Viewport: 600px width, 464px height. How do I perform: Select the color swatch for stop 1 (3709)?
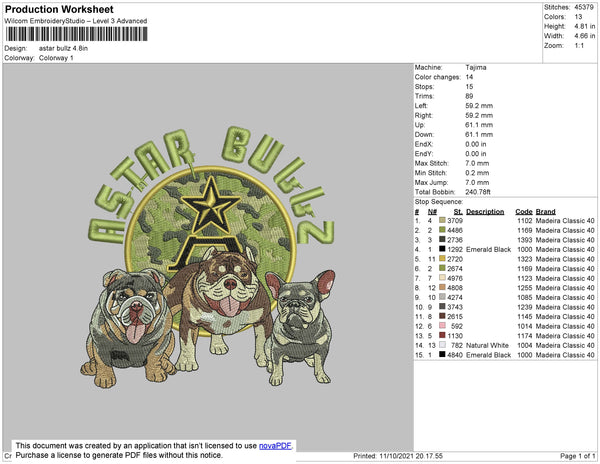442,220
